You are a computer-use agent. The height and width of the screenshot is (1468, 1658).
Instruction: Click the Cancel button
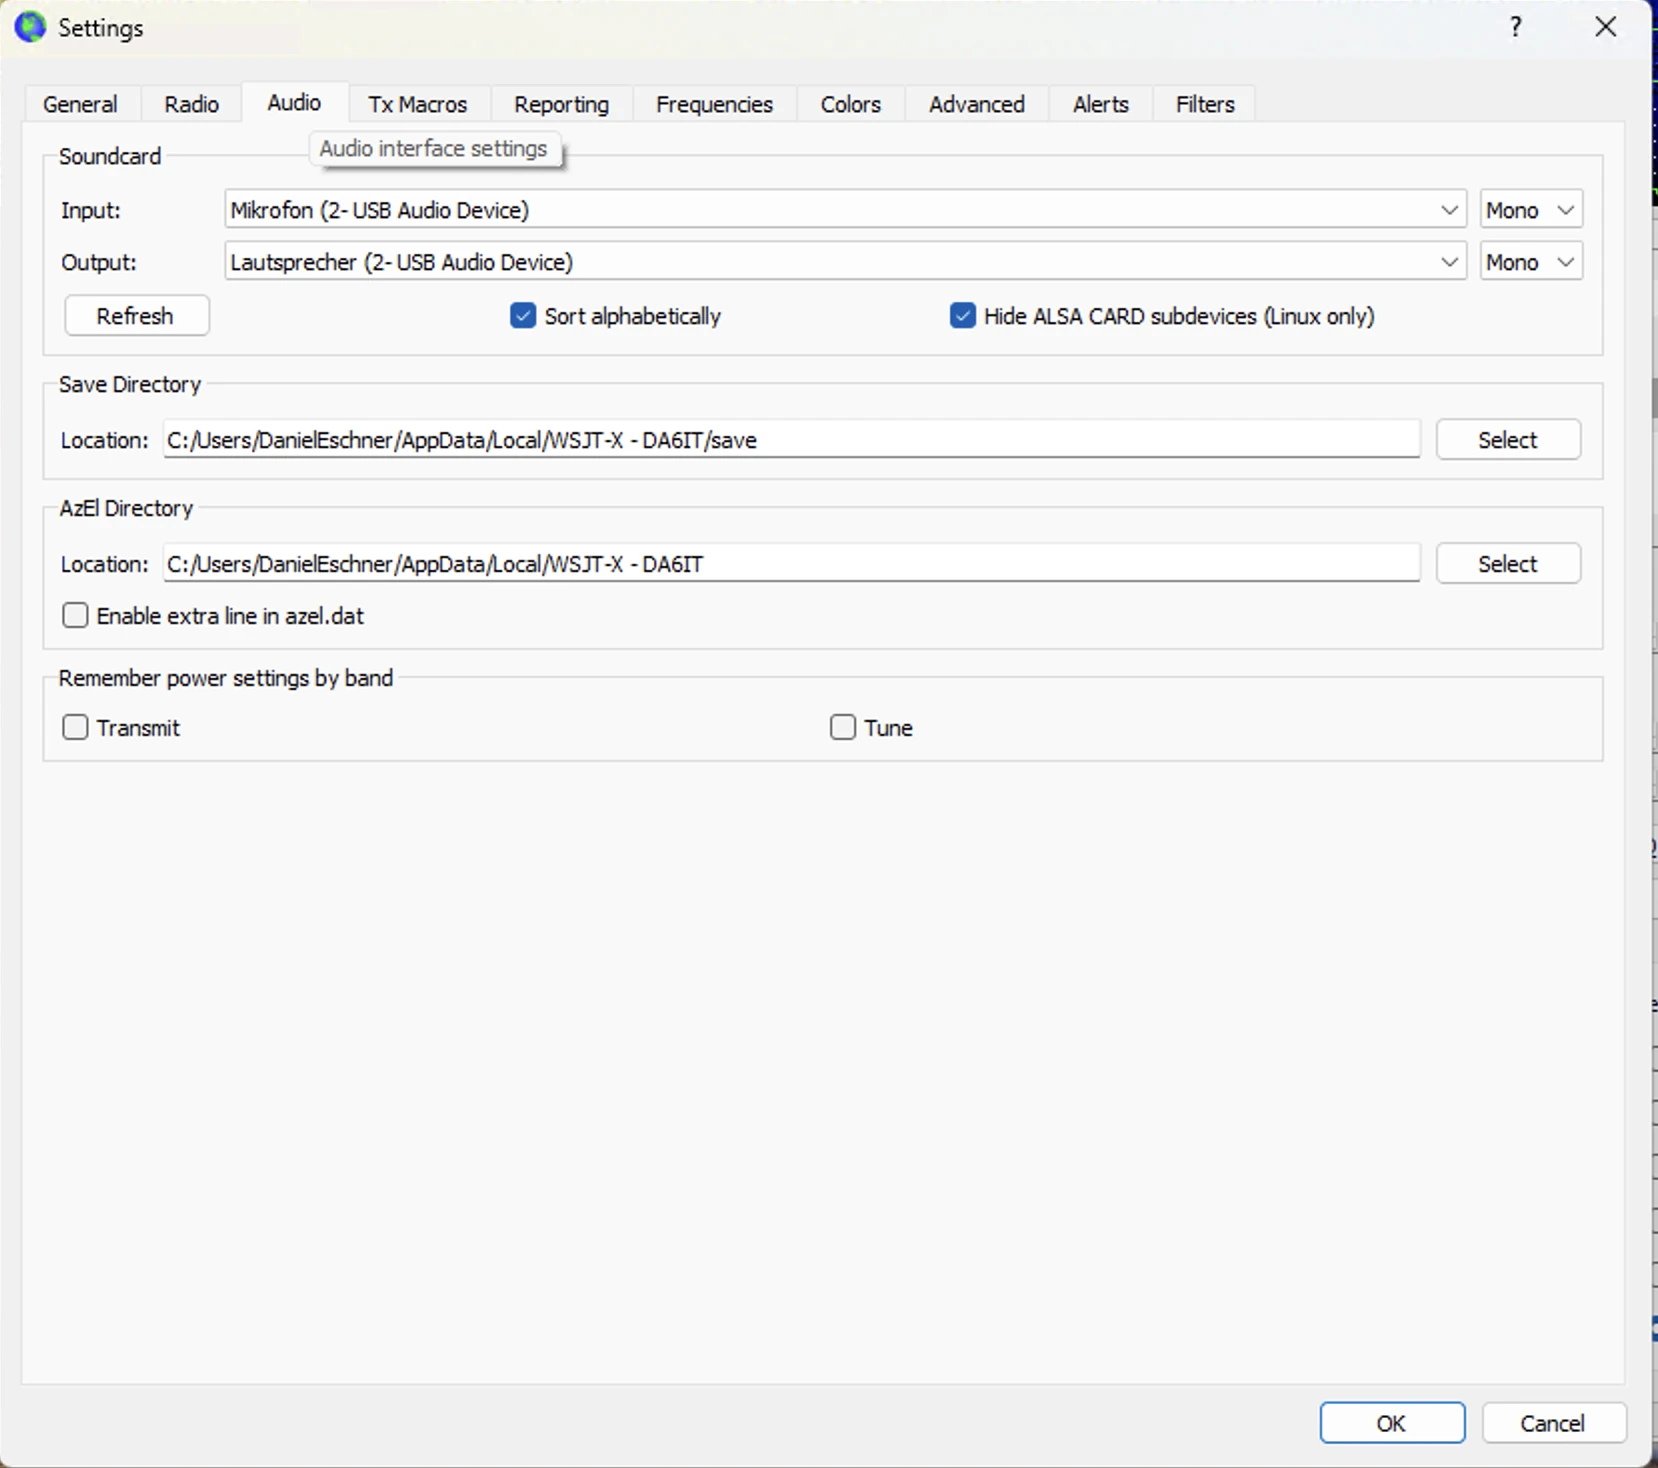(1553, 1423)
